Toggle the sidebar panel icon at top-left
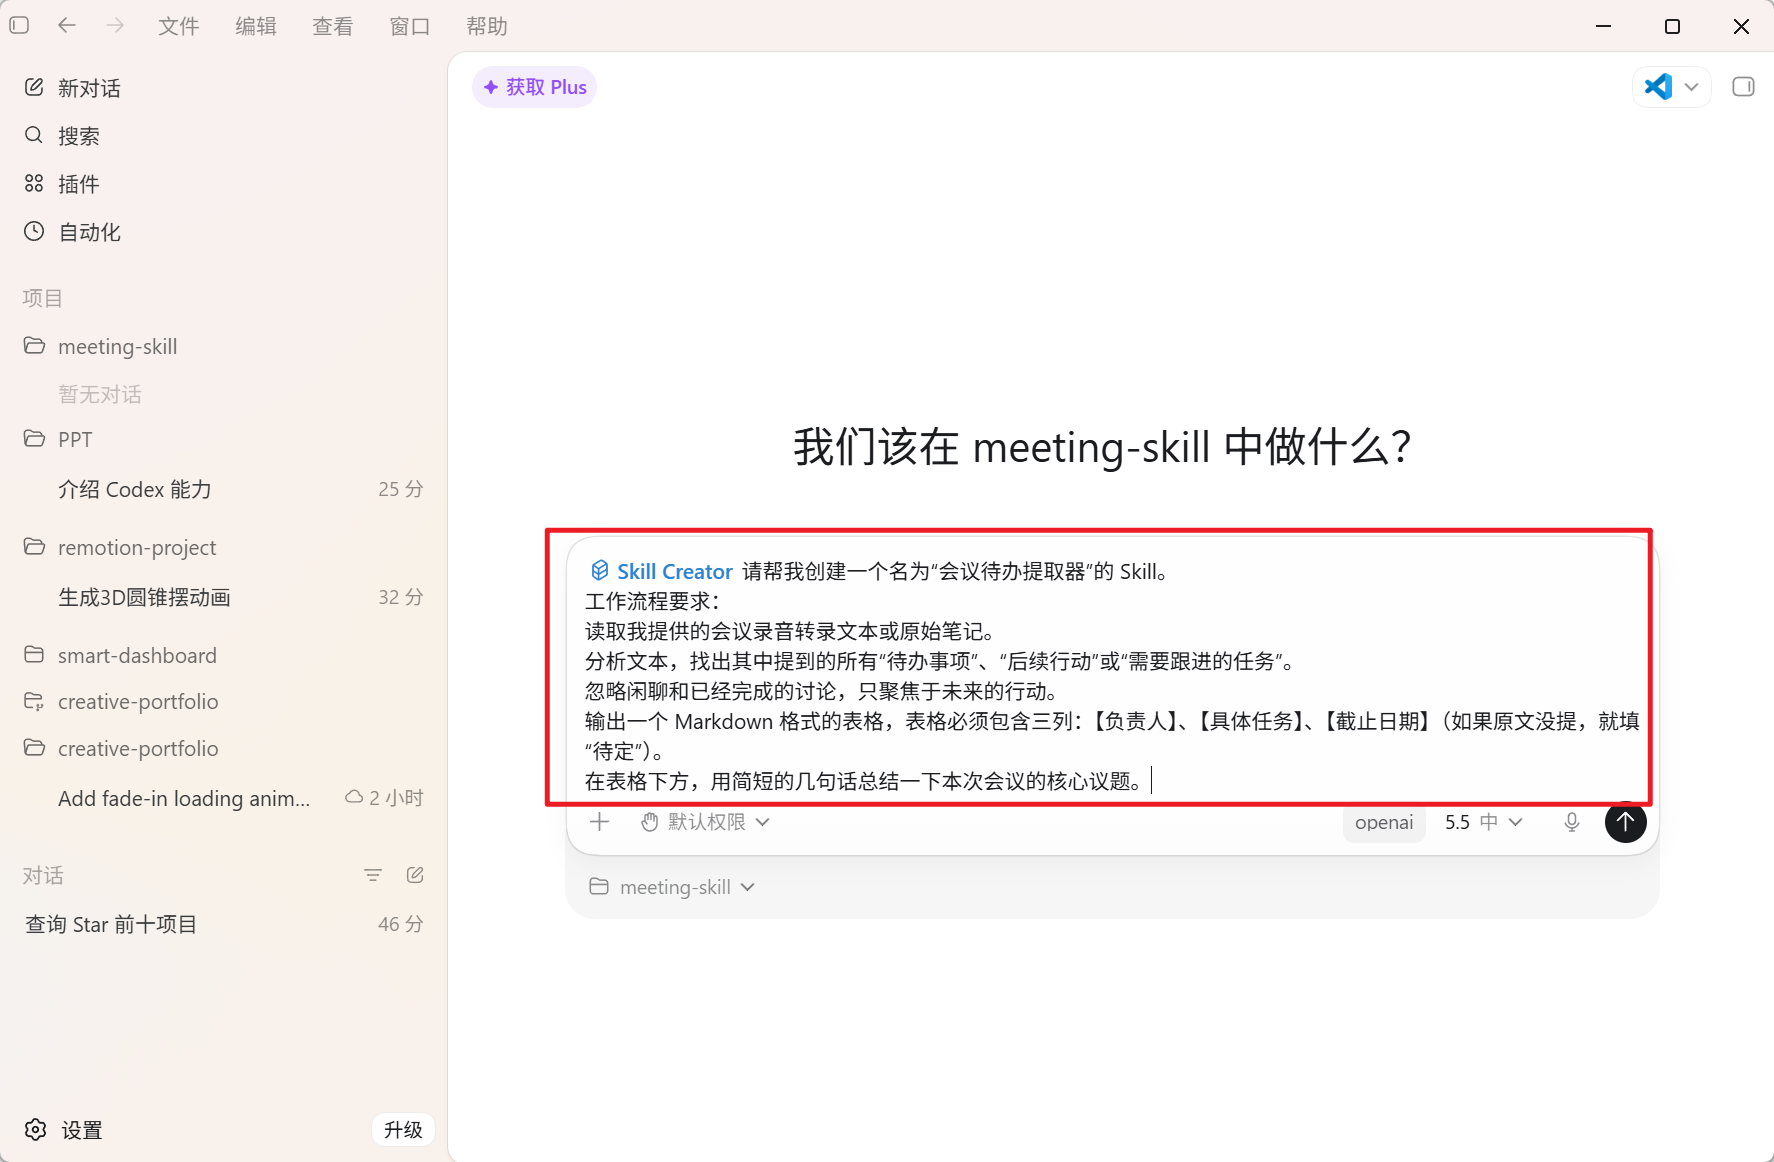Image resolution: width=1774 pixels, height=1162 pixels. pos(19,25)
